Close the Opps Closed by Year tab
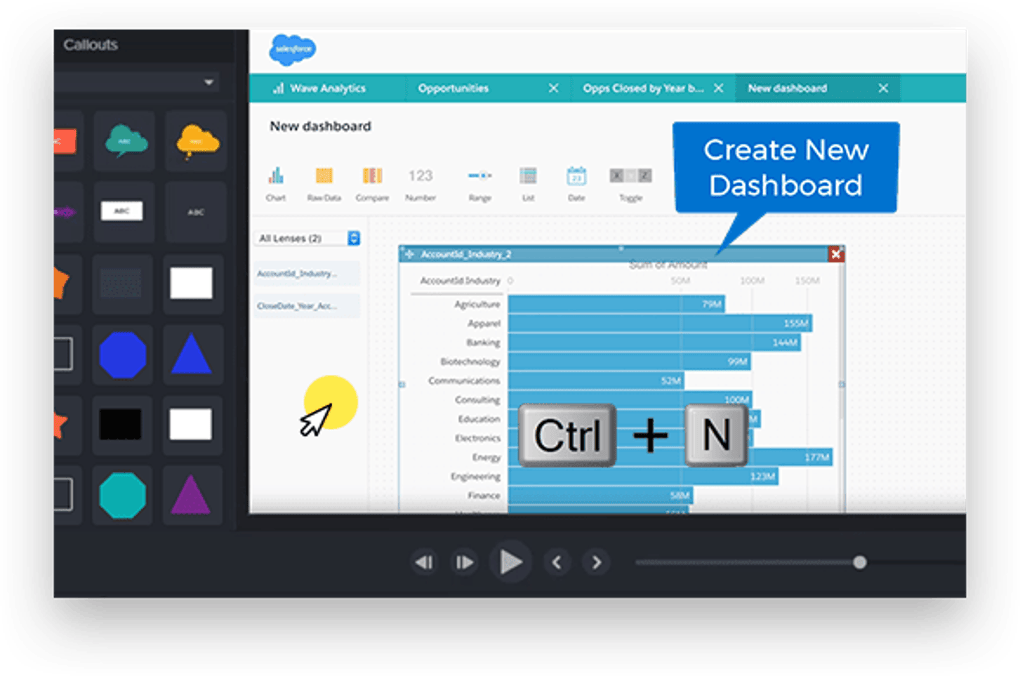1020x676 pixels. click(719, 88)
